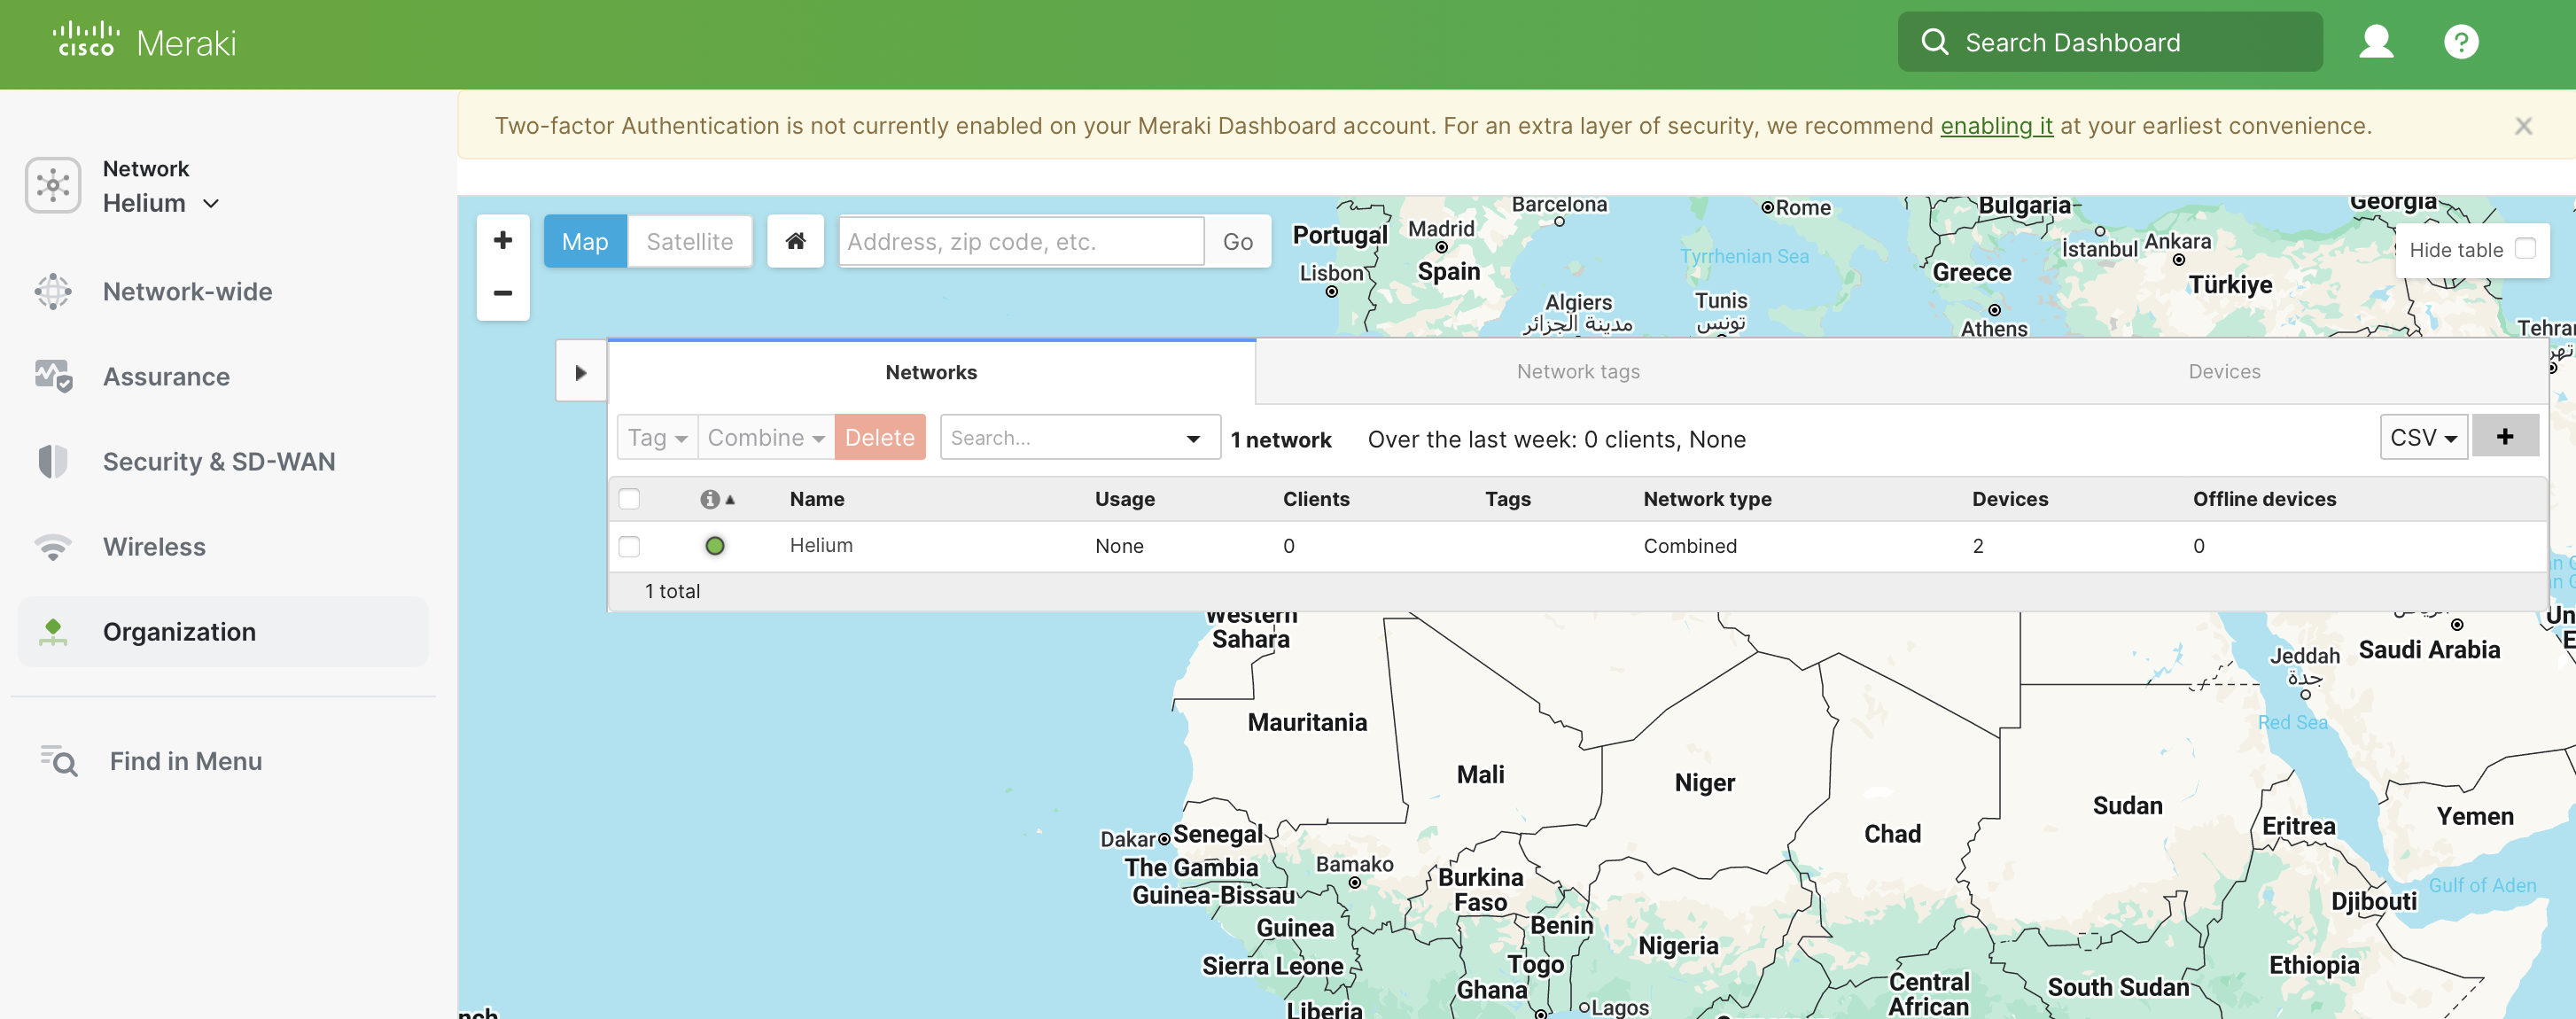Click the address search input field
2576x1019 pixels.
(x=1020, y=242)
